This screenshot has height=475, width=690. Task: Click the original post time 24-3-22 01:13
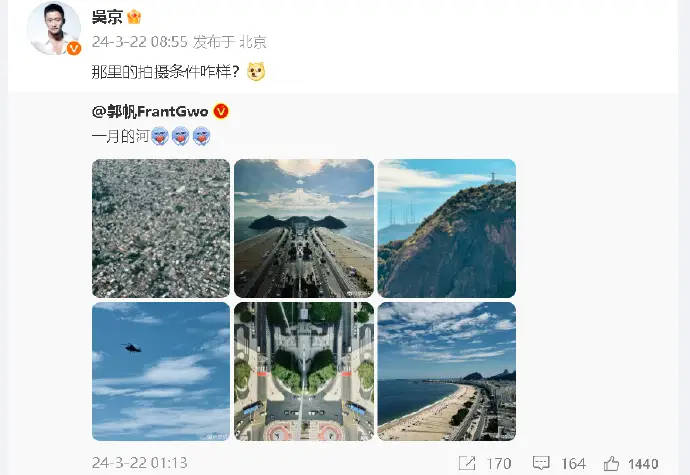click(x=140, y=463)
